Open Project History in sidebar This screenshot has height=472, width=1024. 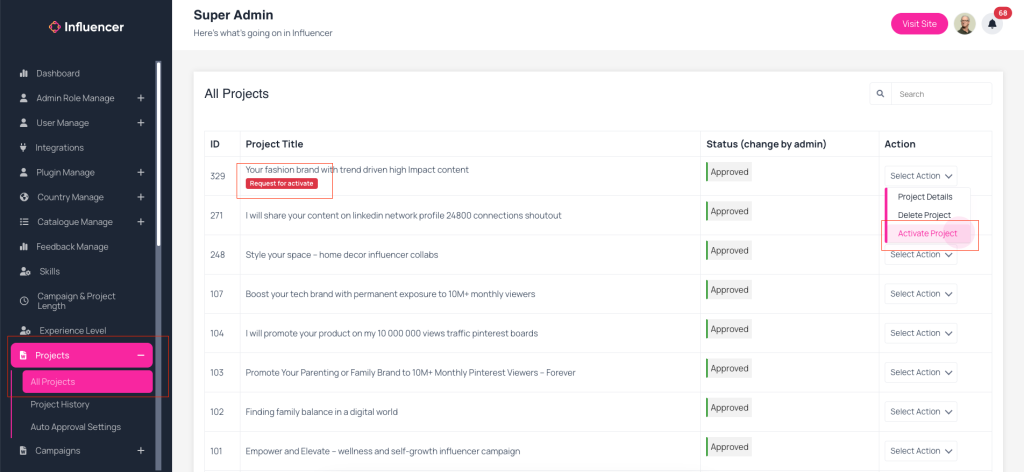60,405
